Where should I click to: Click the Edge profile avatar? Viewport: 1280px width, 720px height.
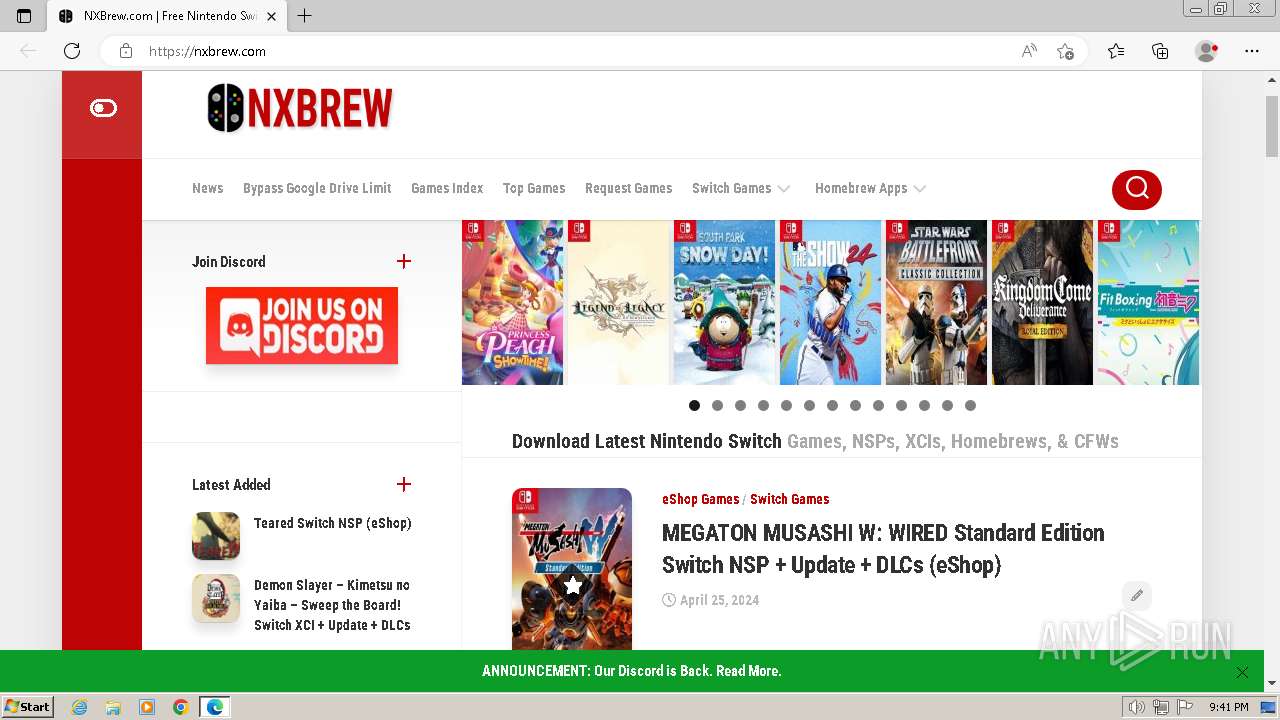pos(1207,51)
